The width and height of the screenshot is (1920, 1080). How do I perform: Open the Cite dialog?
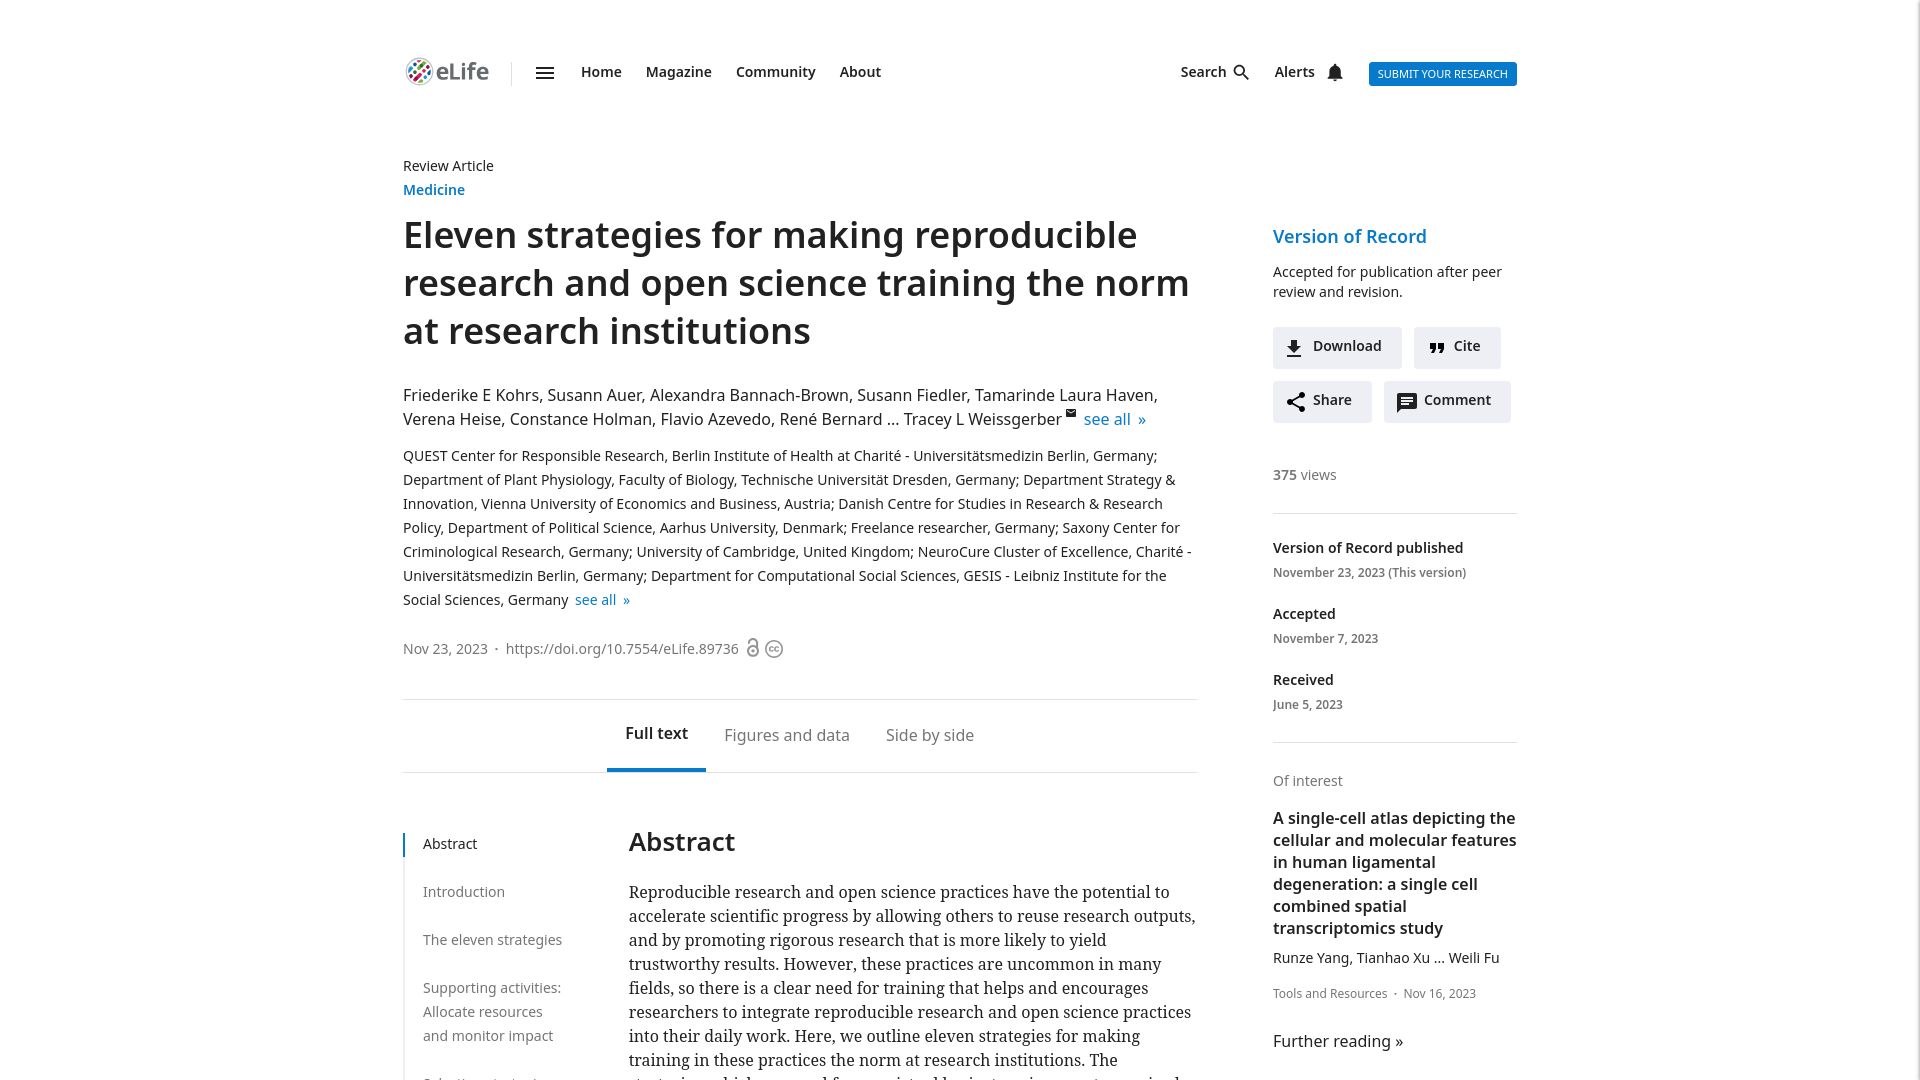click(1457, 347)
